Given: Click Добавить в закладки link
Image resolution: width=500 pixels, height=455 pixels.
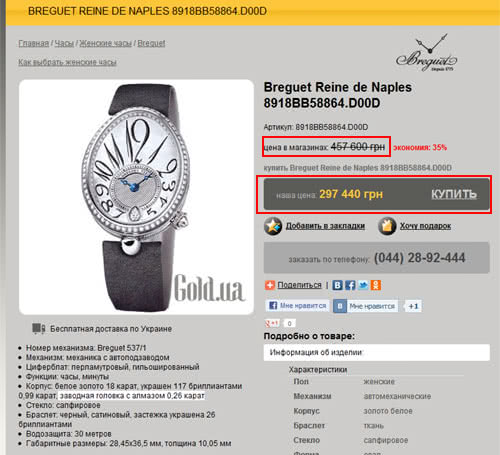Looking at the screenshot, I should point(325,226).
